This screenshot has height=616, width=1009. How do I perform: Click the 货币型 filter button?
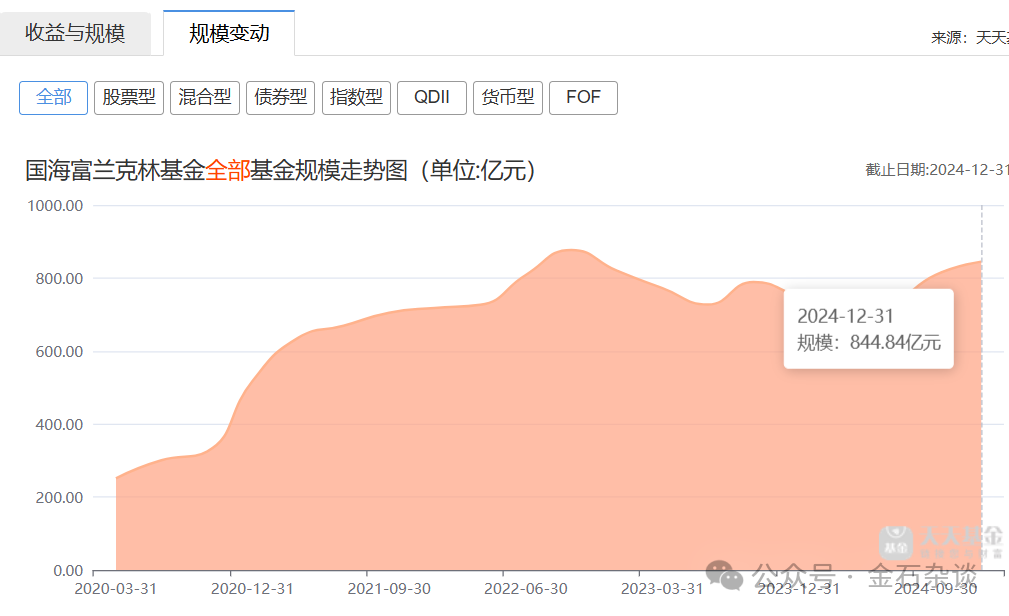(x=507, y=97)
